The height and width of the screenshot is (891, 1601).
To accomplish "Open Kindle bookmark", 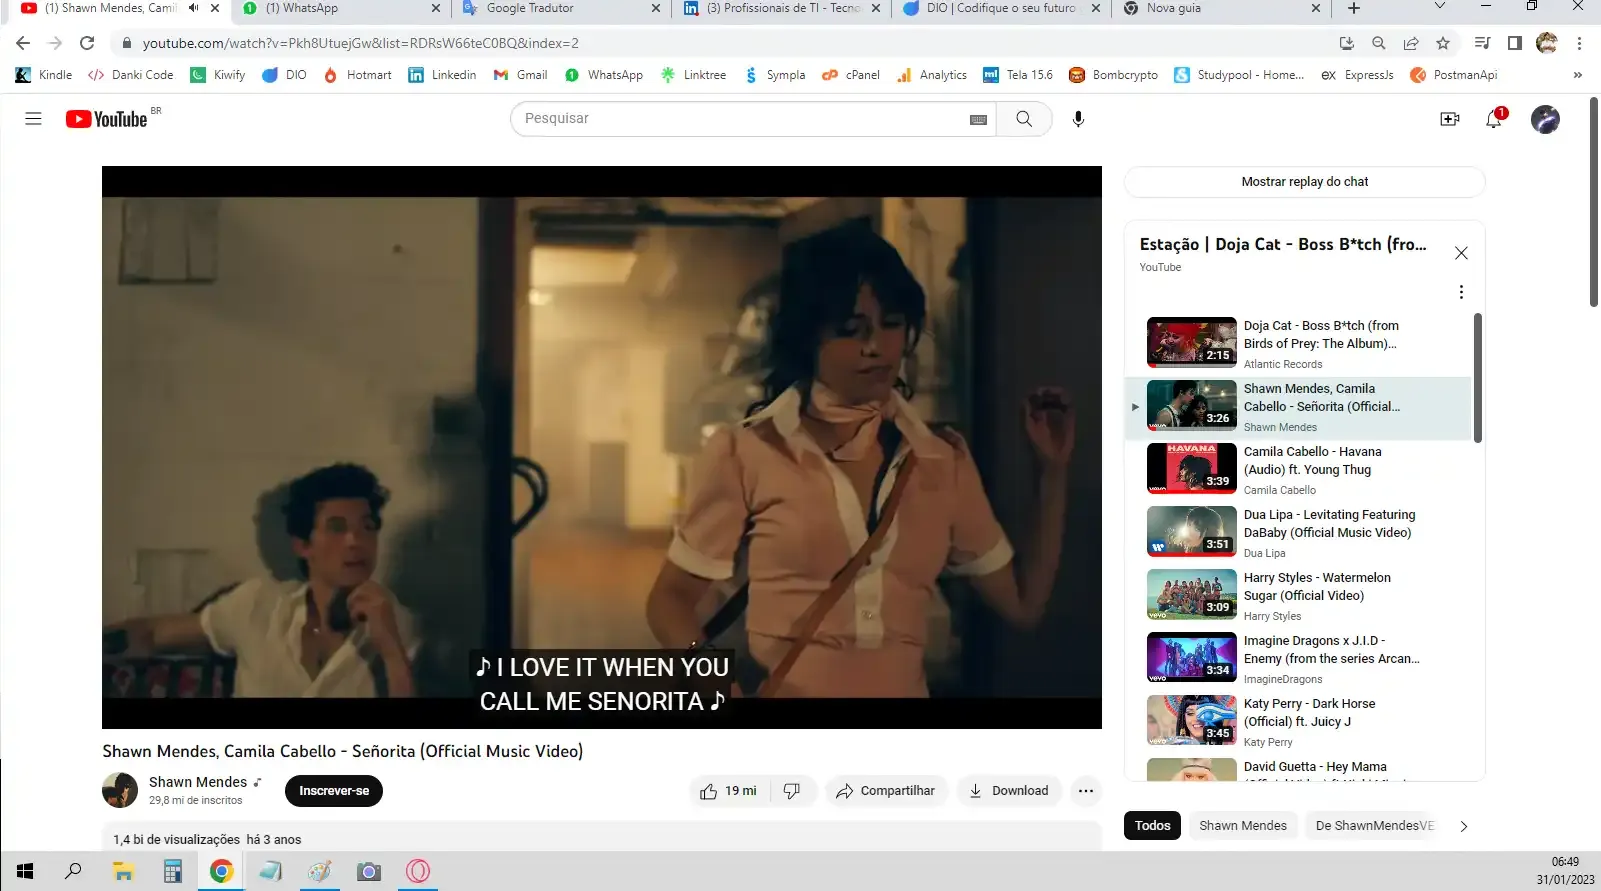I will [x=44, y=75].
